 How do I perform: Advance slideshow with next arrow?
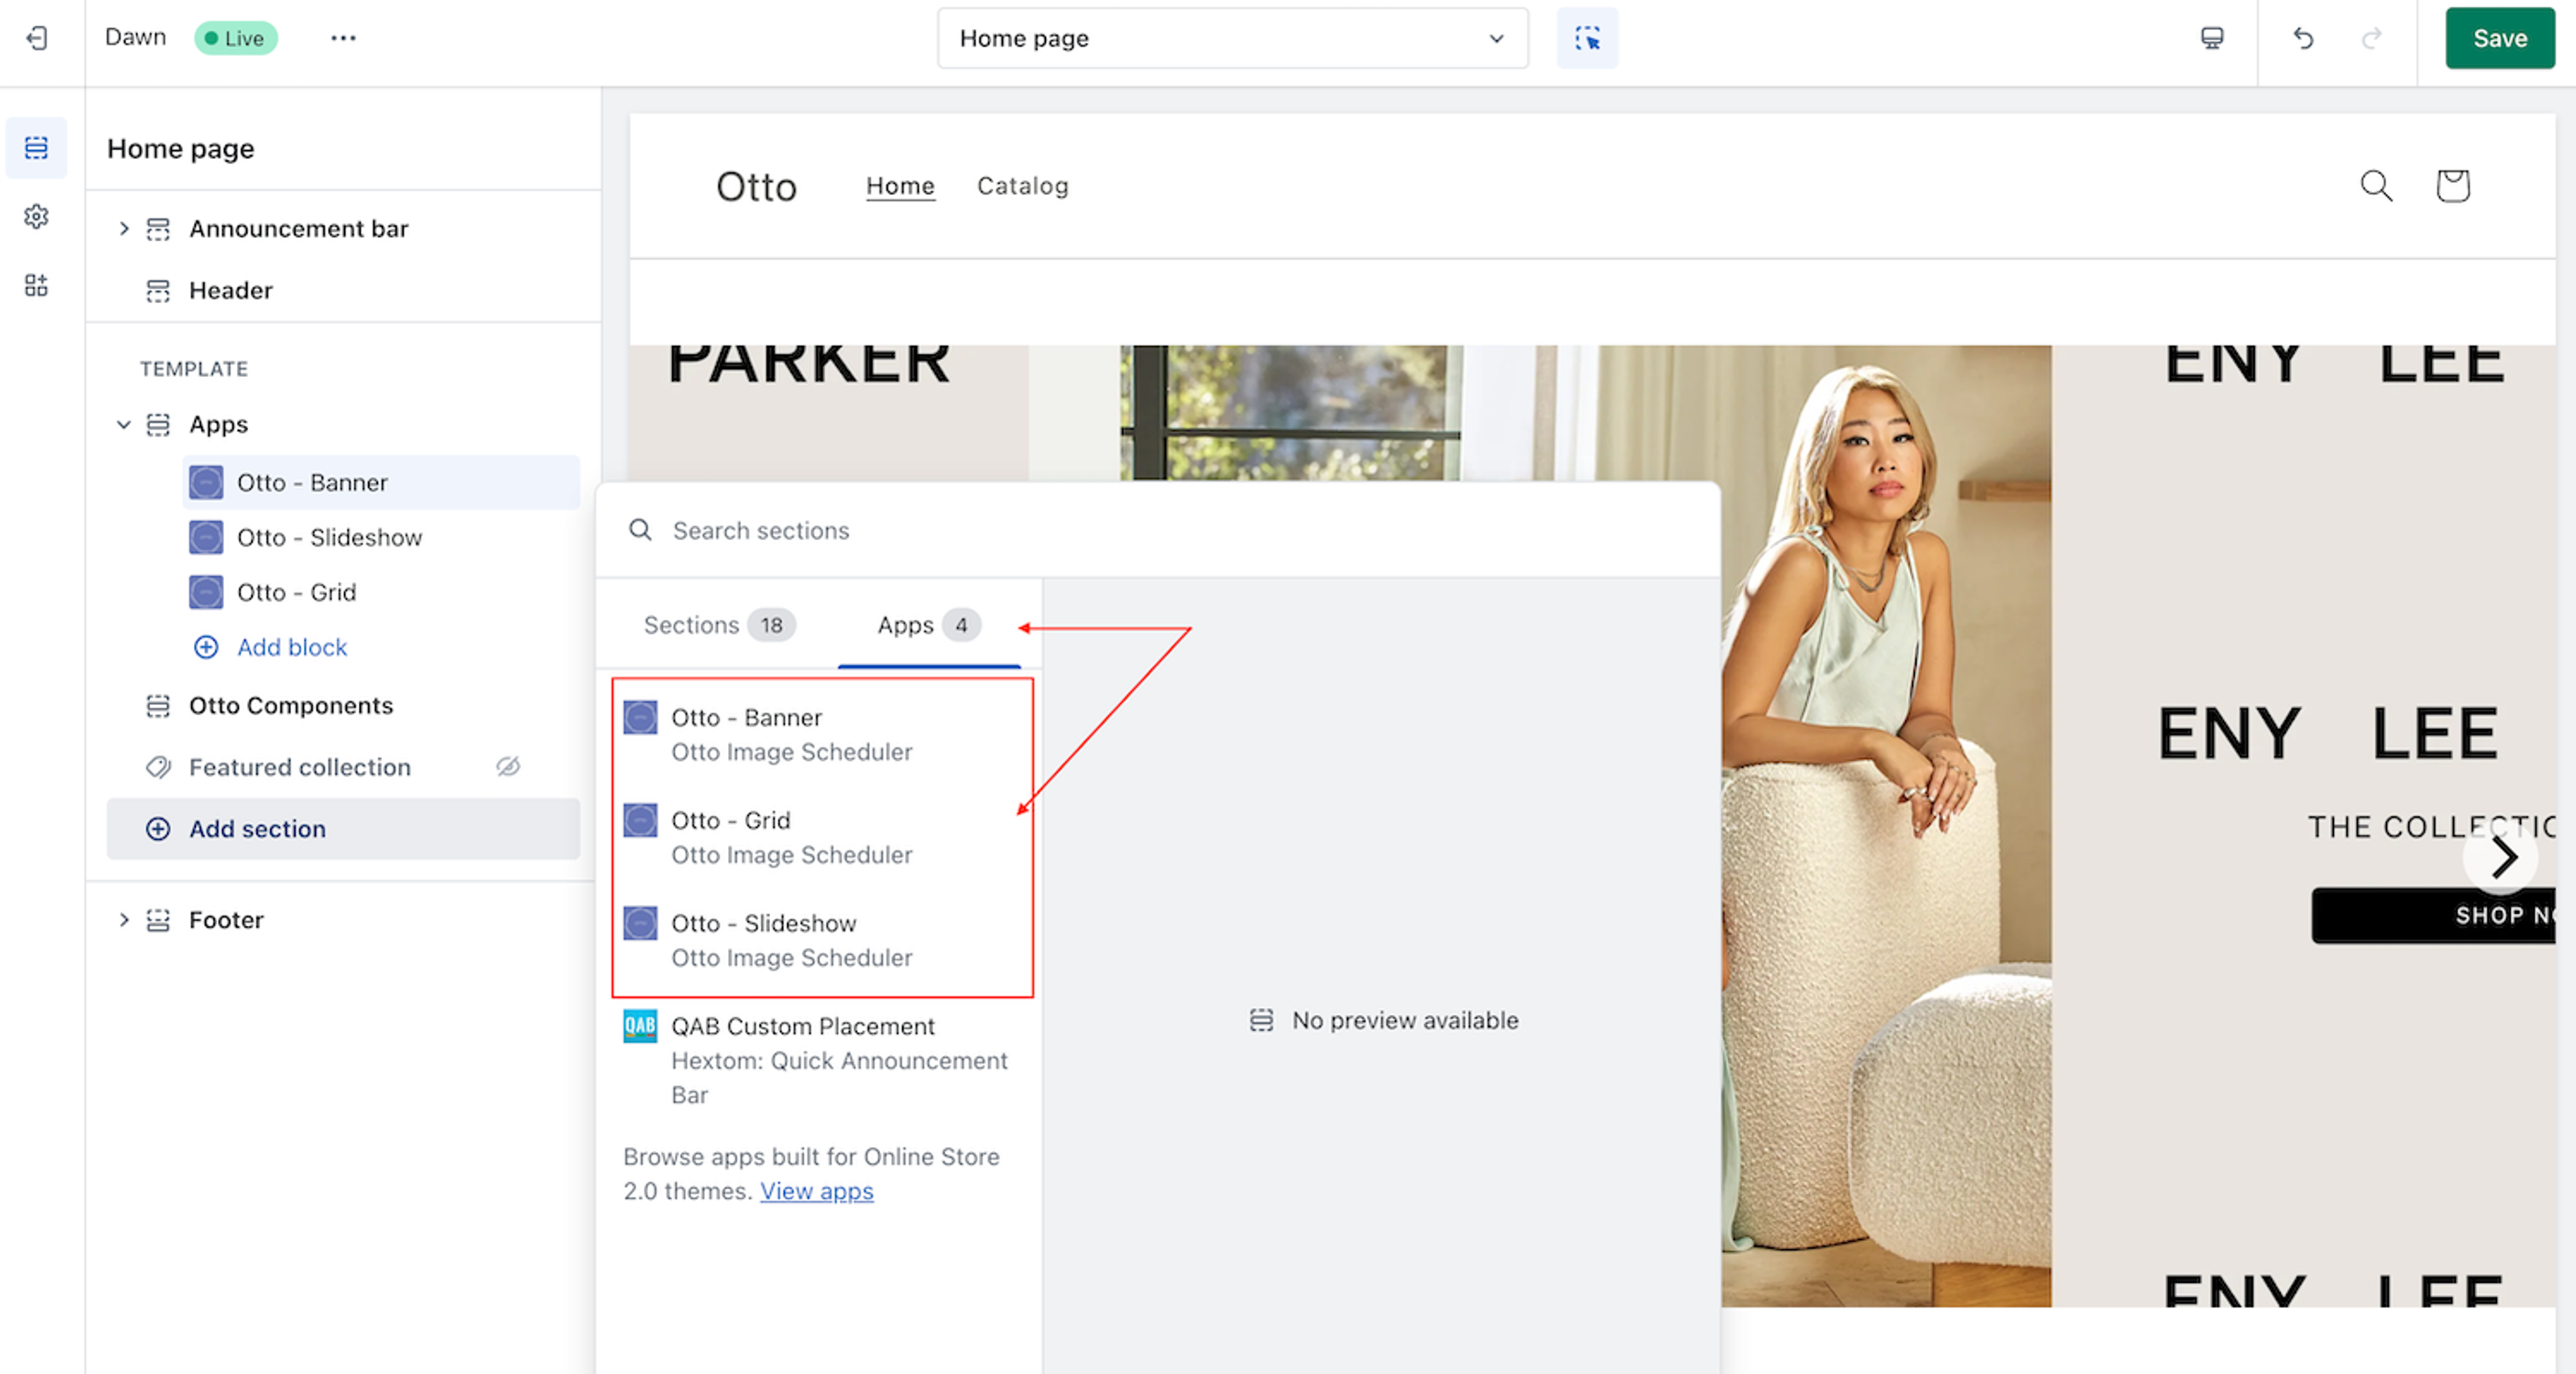click(x=2502, y=857)
